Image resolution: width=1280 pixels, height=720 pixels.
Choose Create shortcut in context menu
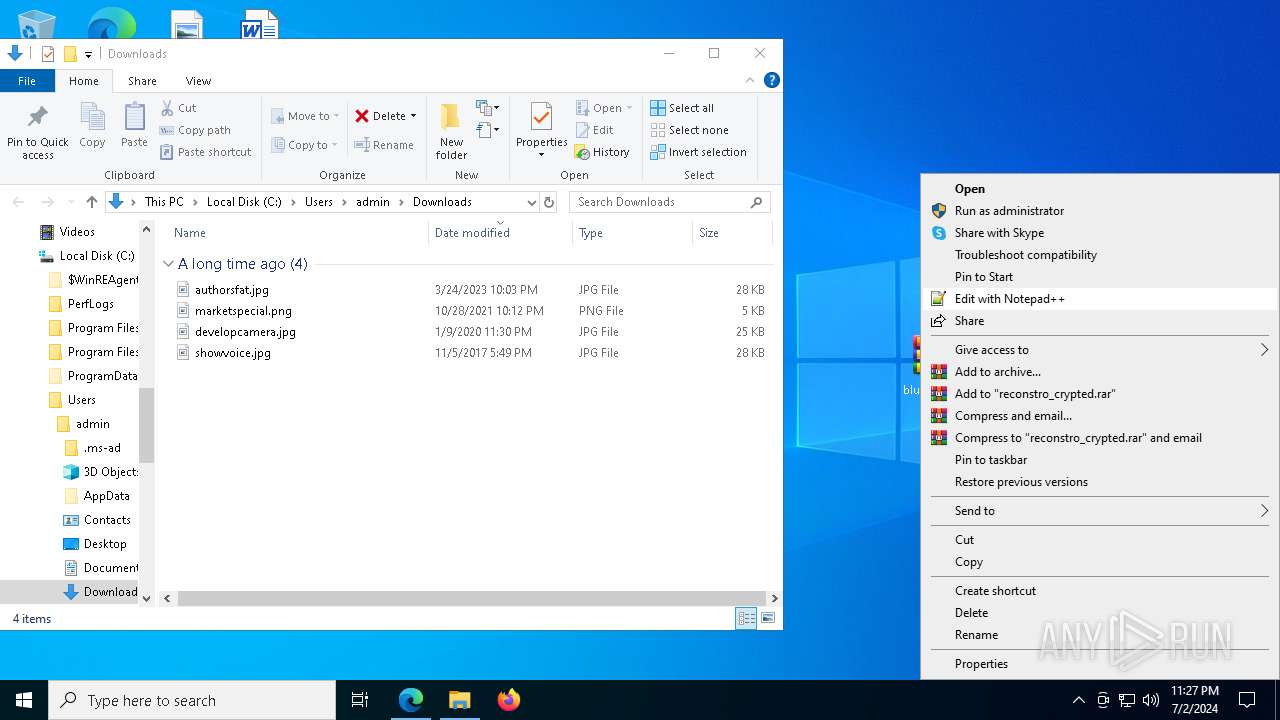(1099, 591)
